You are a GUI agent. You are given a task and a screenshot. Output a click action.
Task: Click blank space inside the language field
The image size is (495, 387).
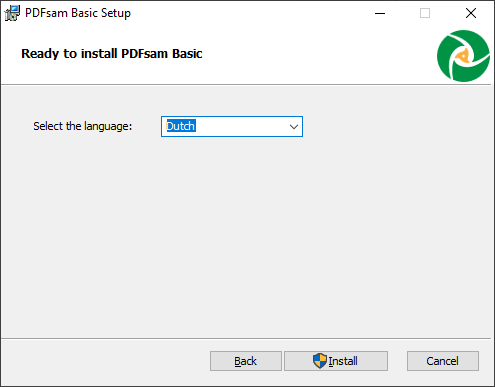pos(240,126)
